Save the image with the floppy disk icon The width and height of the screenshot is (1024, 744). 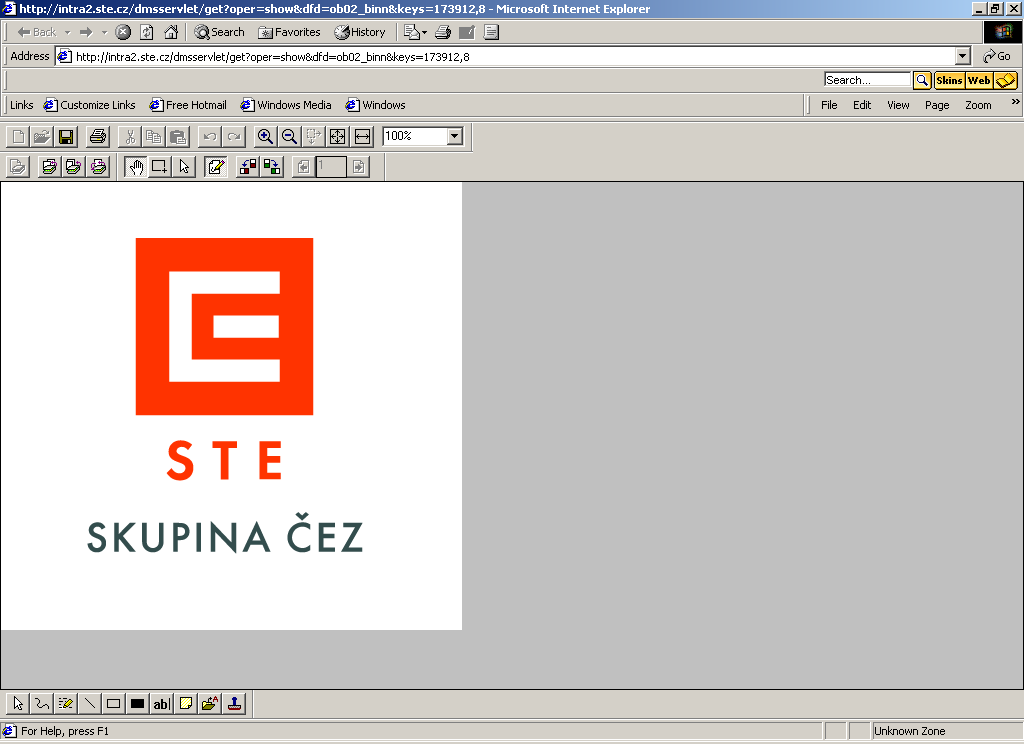click(66, 137)
